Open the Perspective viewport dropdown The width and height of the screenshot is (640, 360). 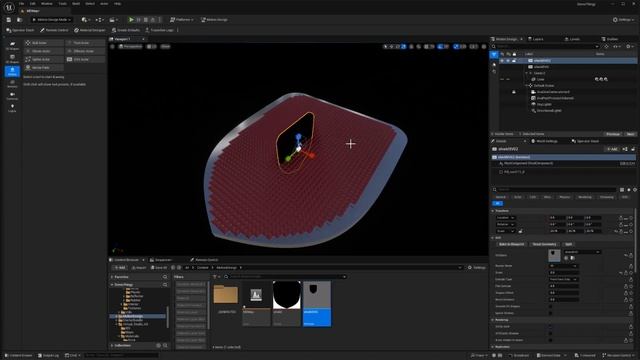click(131, 47)
